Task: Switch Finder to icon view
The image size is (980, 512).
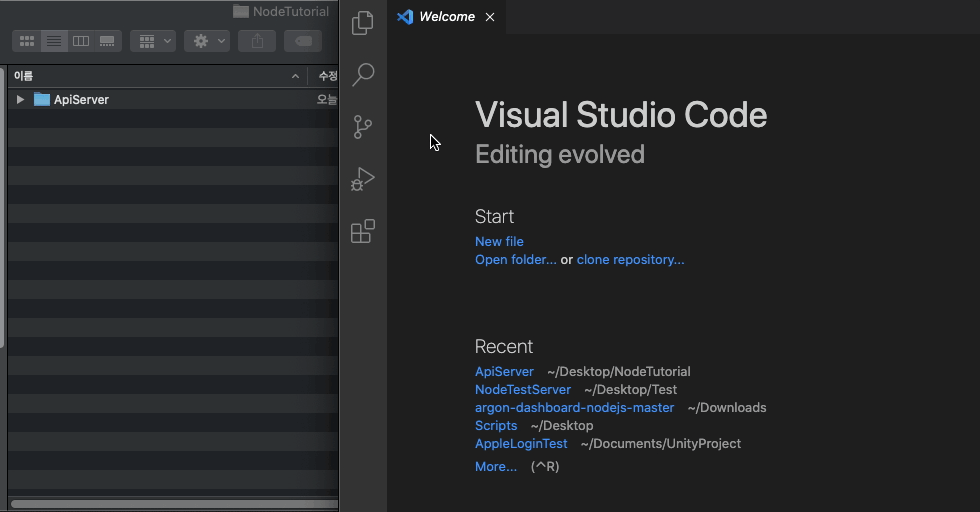Action: (x=27, y=41)
